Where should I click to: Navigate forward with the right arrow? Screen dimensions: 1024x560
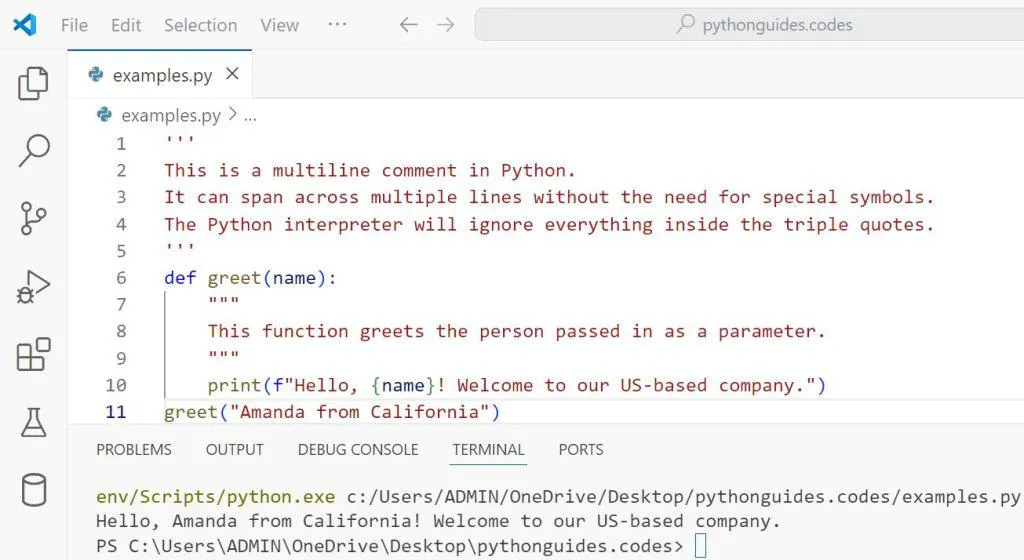click(x=445, y=25)
